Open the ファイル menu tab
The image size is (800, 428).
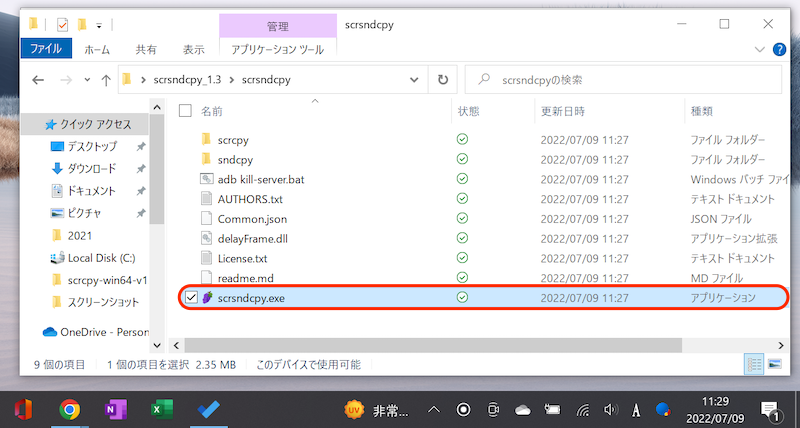click(x=46, y=48)
